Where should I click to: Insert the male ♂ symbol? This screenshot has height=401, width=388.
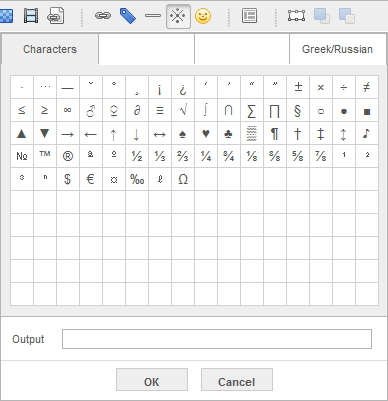pos(91,110)
